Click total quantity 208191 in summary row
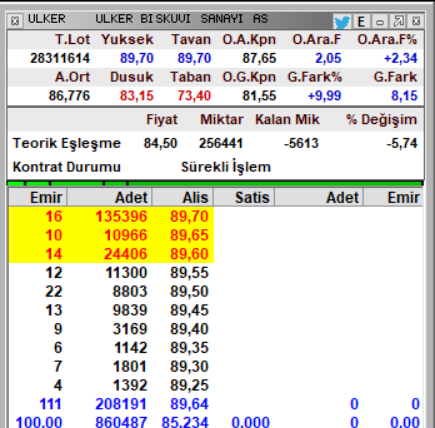The width and height of the screenshot is (435, 428). pyautogui.click(x=121, y=404)
